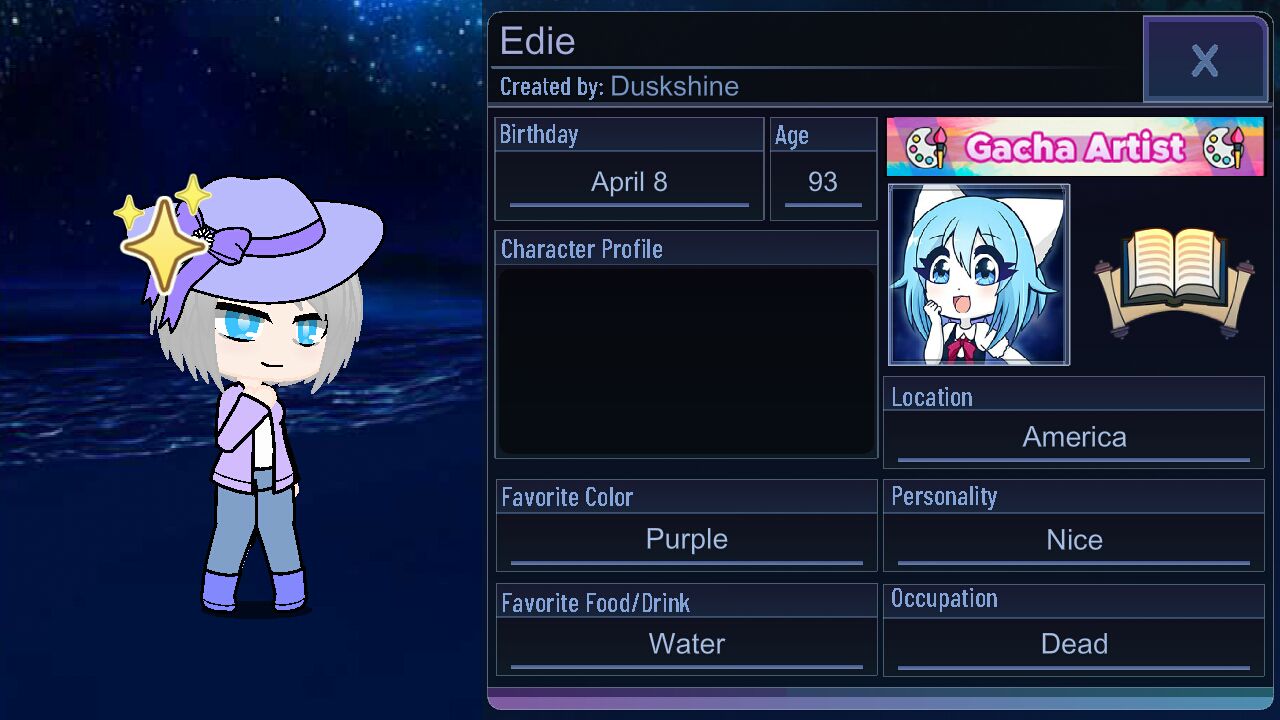Click inside the Character Profile text box
1280x720 pixels.
686,361
